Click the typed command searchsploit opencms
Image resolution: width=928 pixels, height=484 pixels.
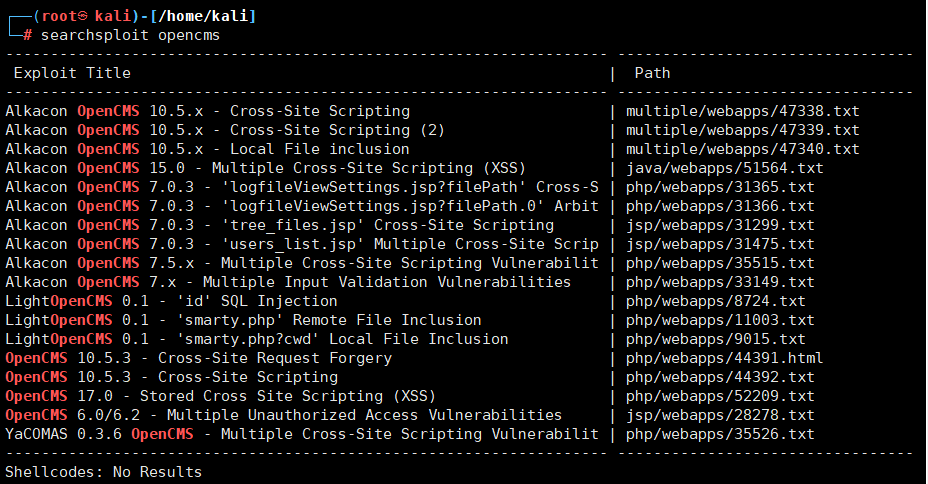[130, 35]
